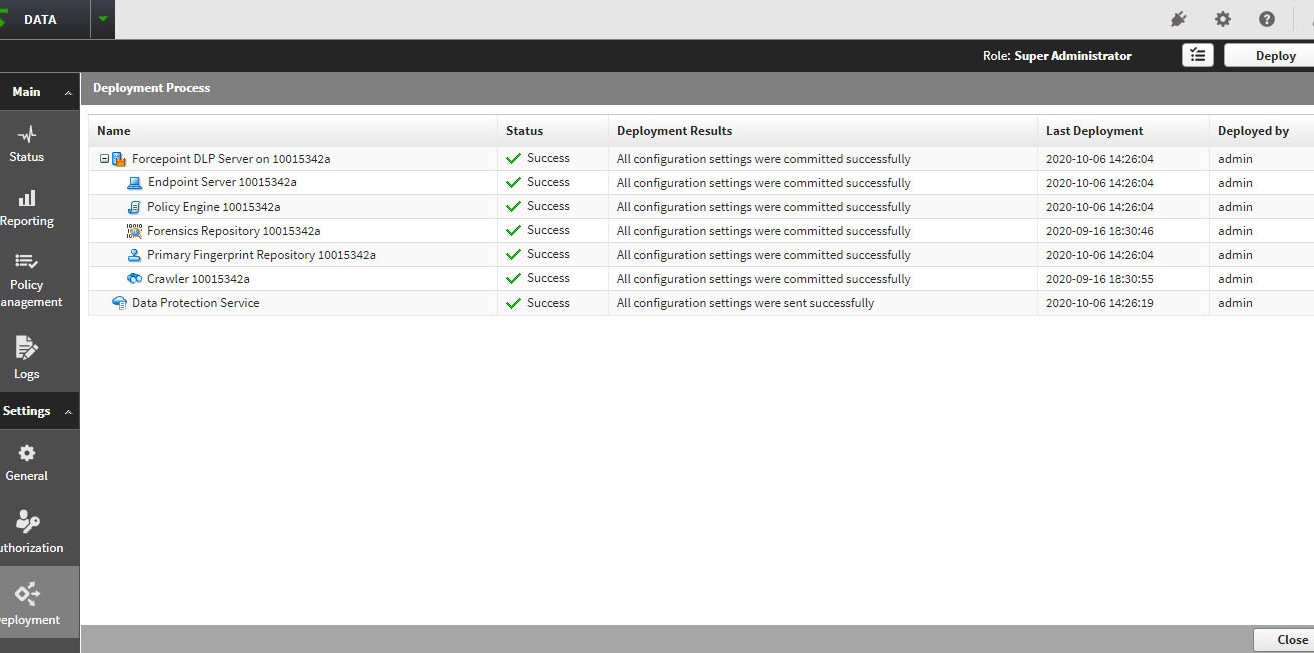Collapse the Settings sidebar section
The height and width of the screenshot is (653, 1314).
click(68, 411)
